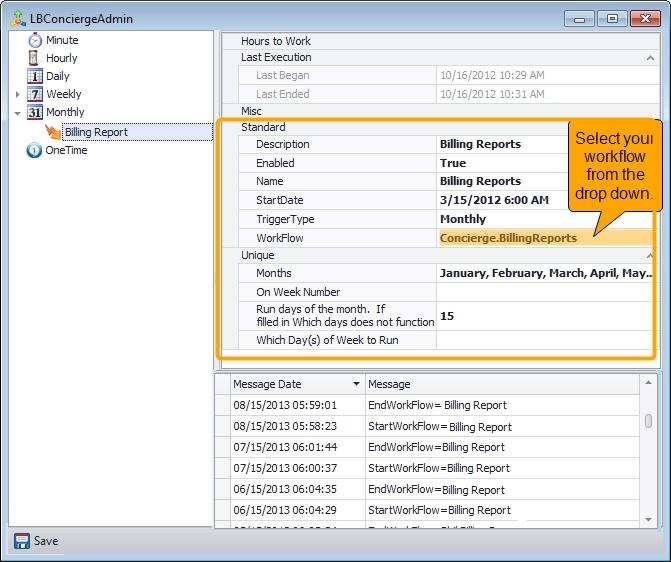The width and height of the screenshot is (671, 562).
Task: Click the On Week Number label
Action: point(298,292)
